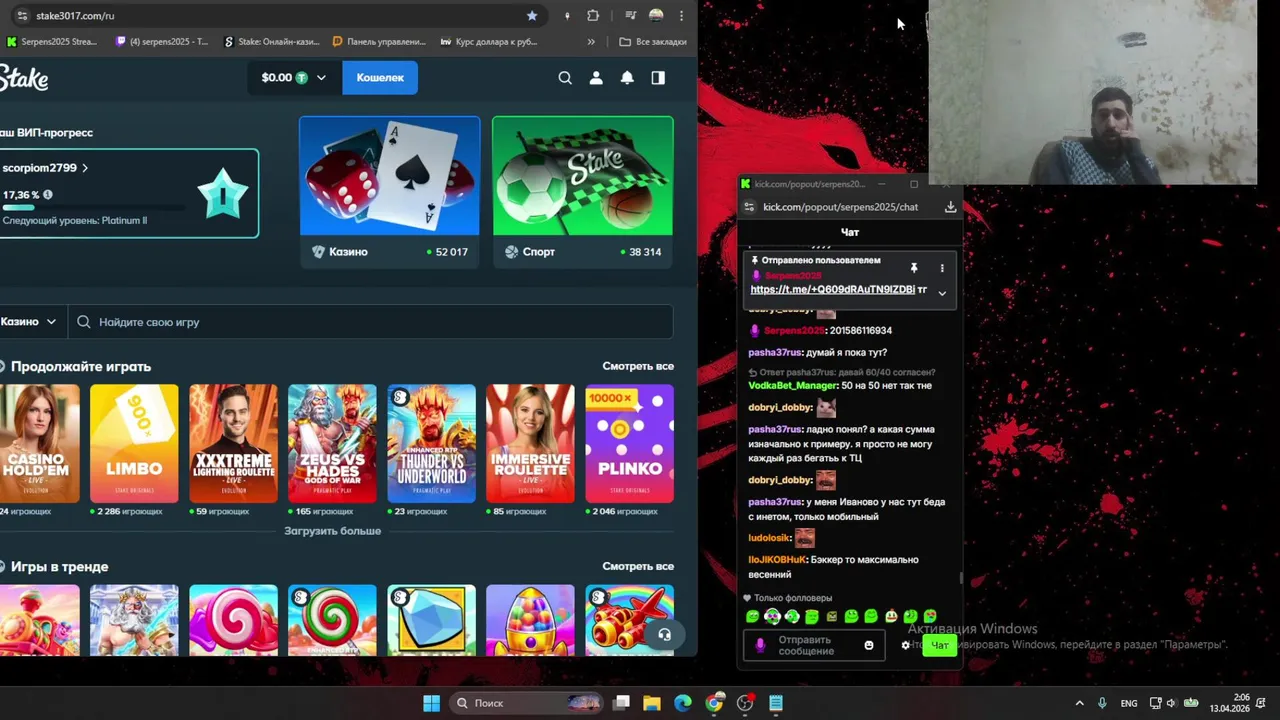Viewport: 1280px width, 720px height.
Task: Open the Курс доллара к рублю bookmark
Action: tap(490, 42)
